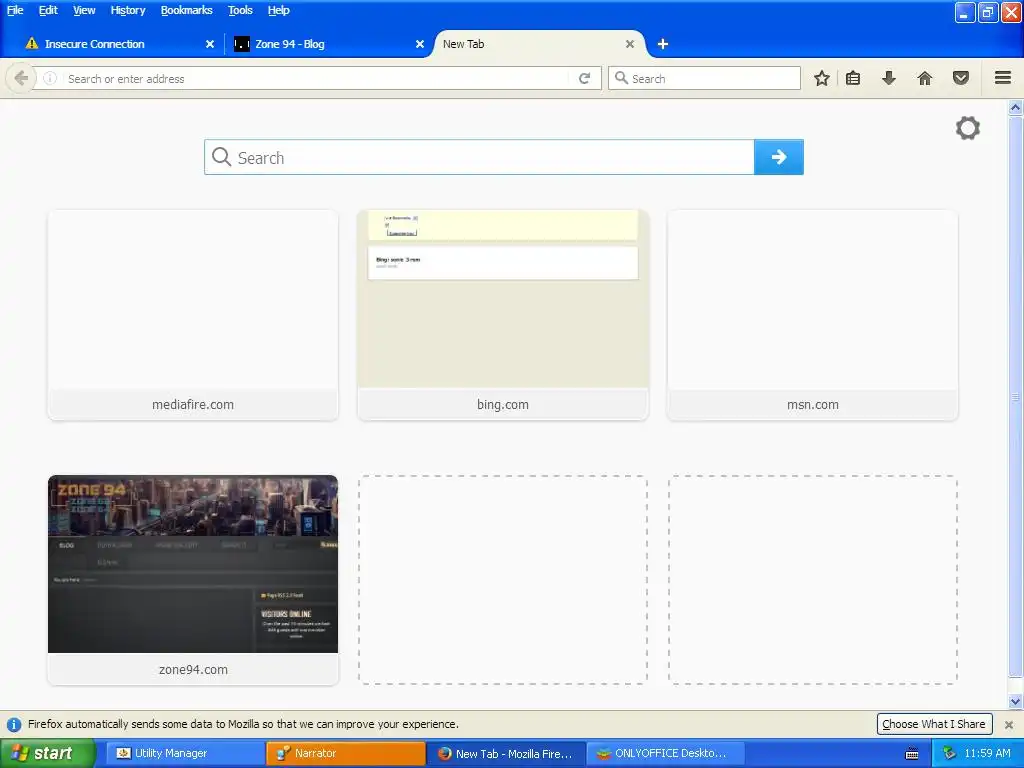
Task: Select New Tab - Mozilla Firefox taskbar item
Action: [506, 753]
